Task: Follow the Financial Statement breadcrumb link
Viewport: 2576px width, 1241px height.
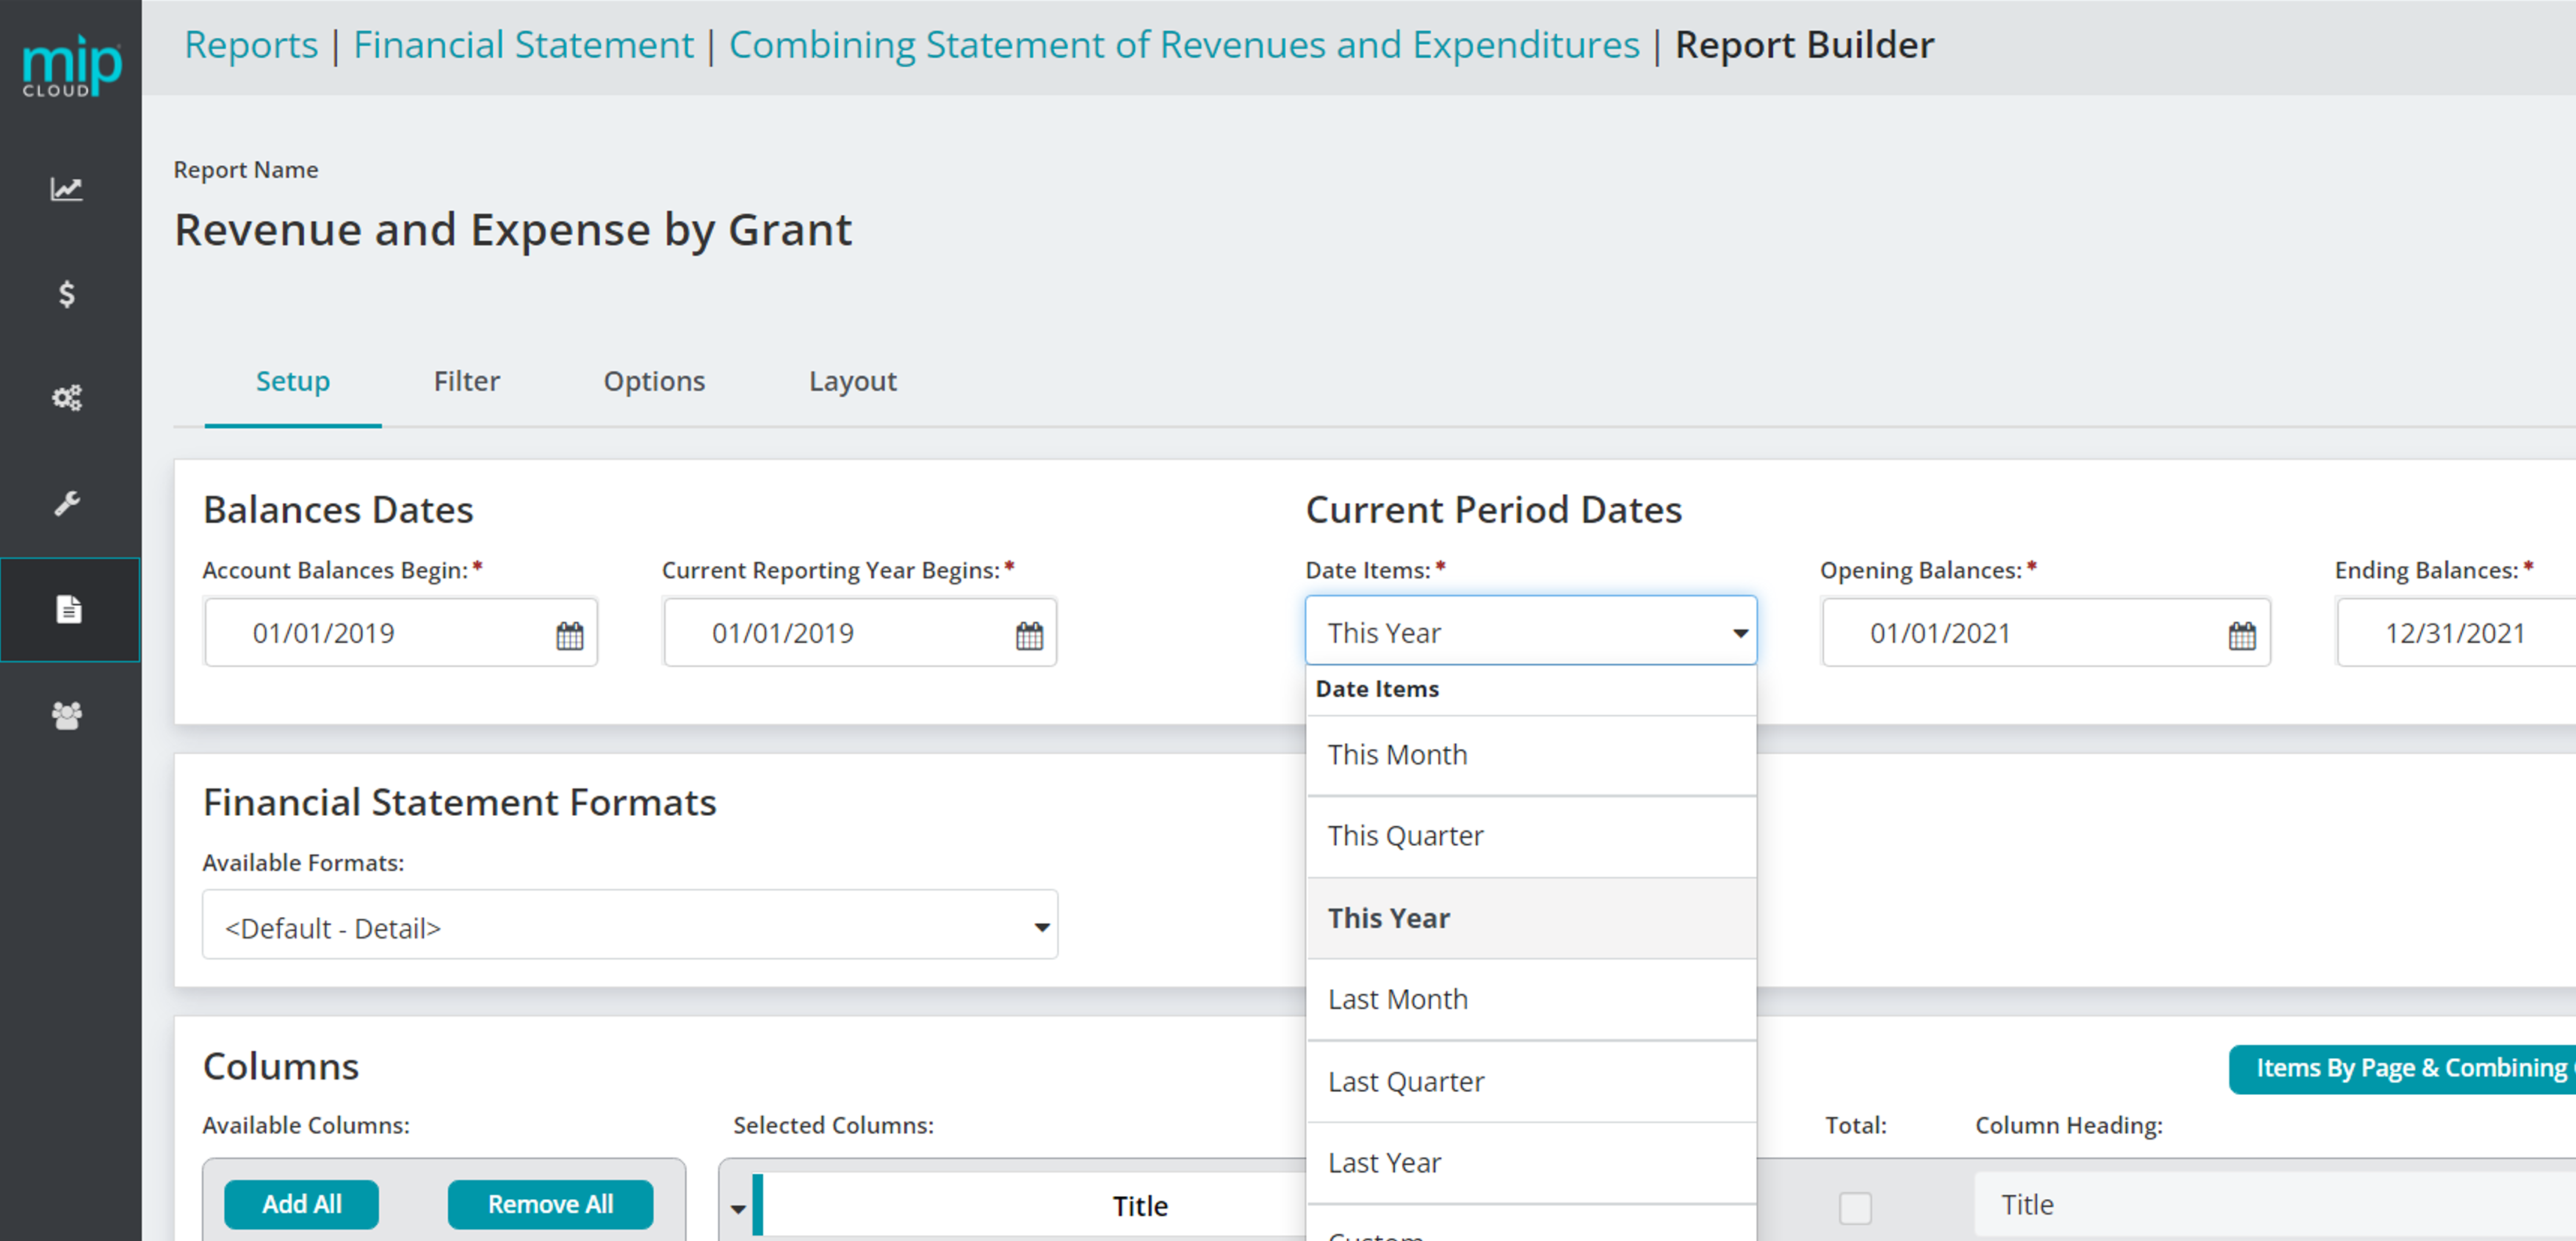Action: click(523, 46)
